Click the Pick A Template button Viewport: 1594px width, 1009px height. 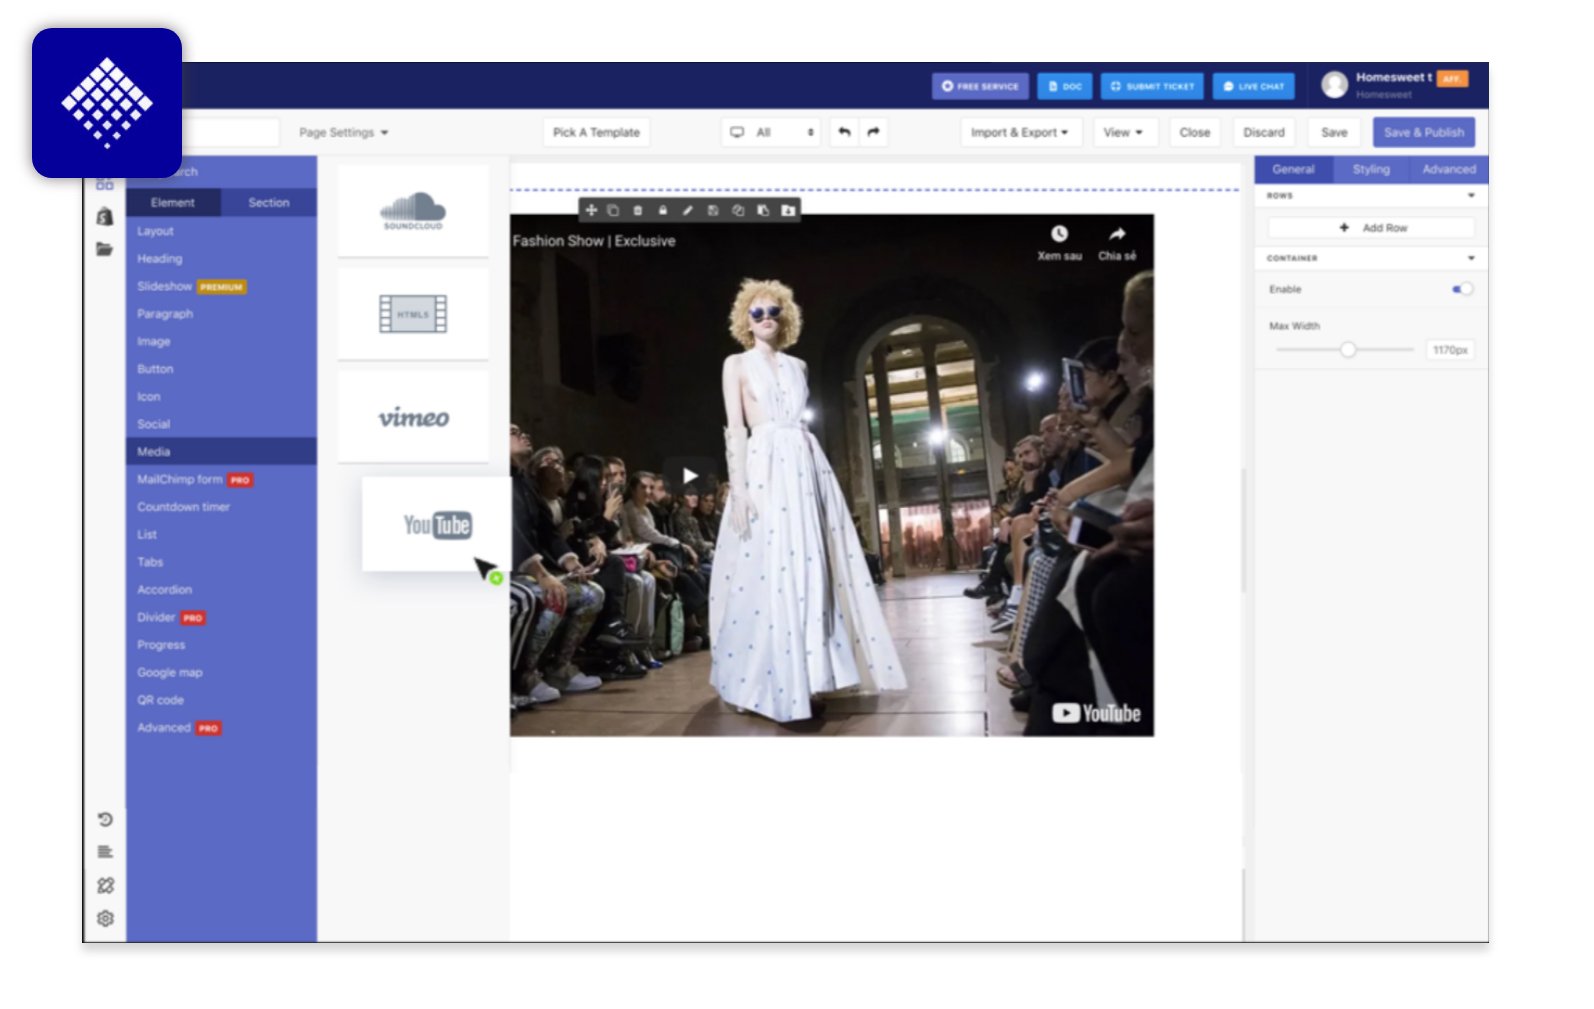click(x=596, y=132)
